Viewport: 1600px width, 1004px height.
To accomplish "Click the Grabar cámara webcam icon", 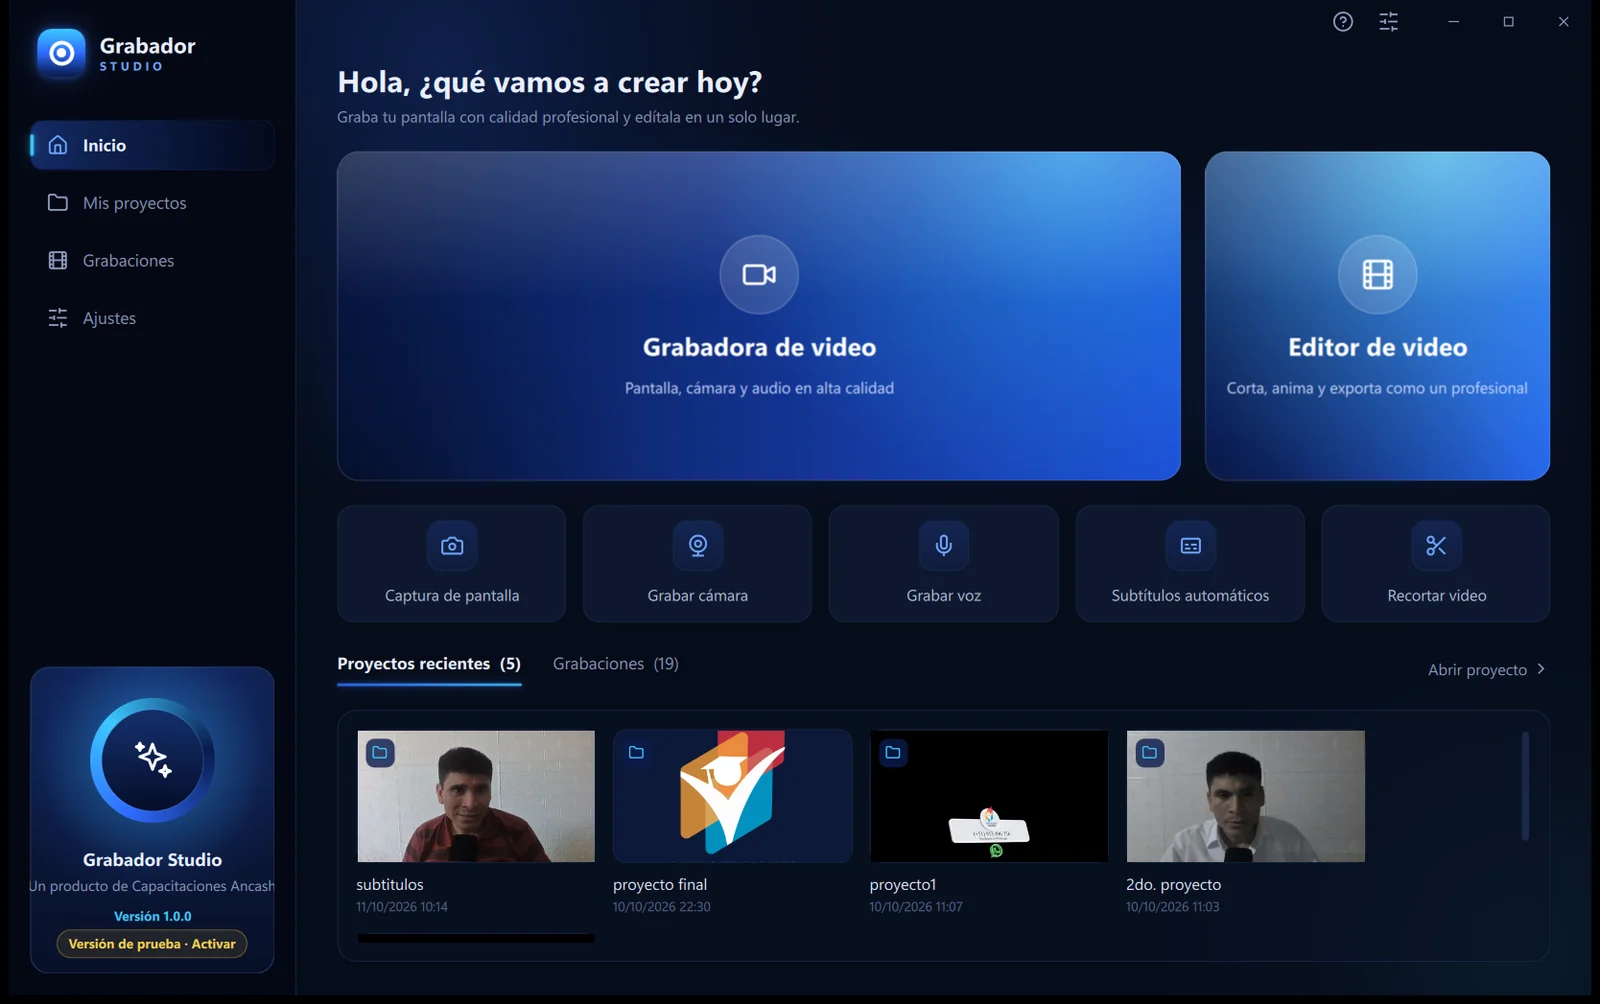I will pyautogui.click(x=698, y=546).
